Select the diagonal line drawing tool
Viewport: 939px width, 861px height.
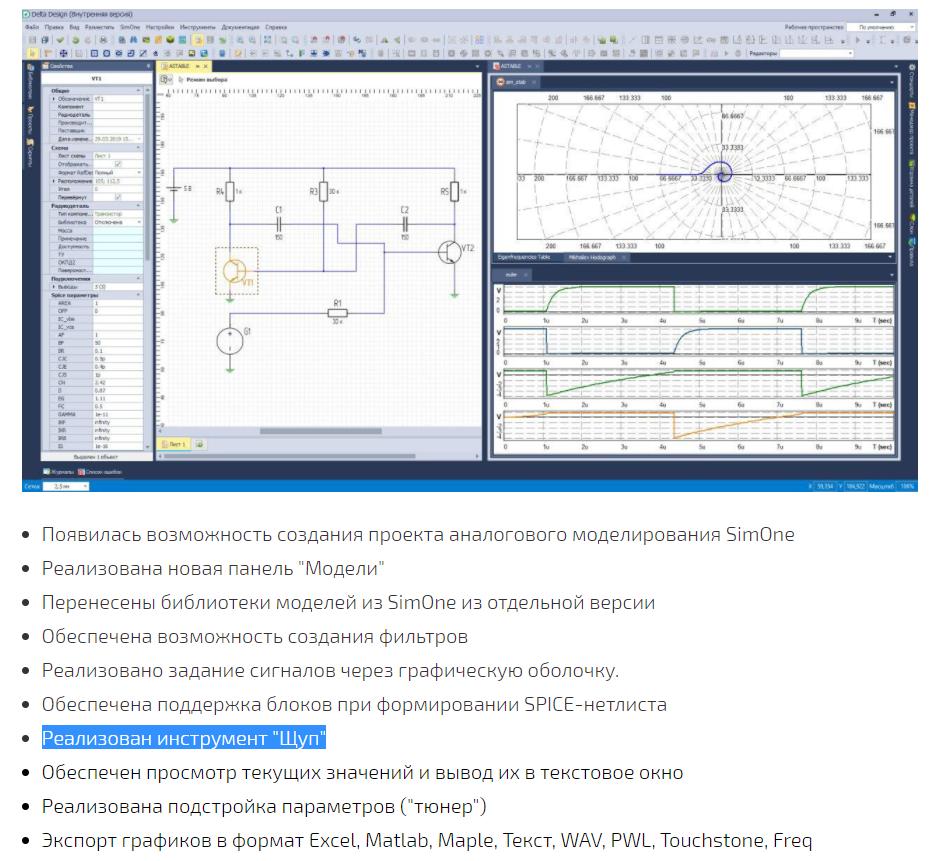(143, 53)
